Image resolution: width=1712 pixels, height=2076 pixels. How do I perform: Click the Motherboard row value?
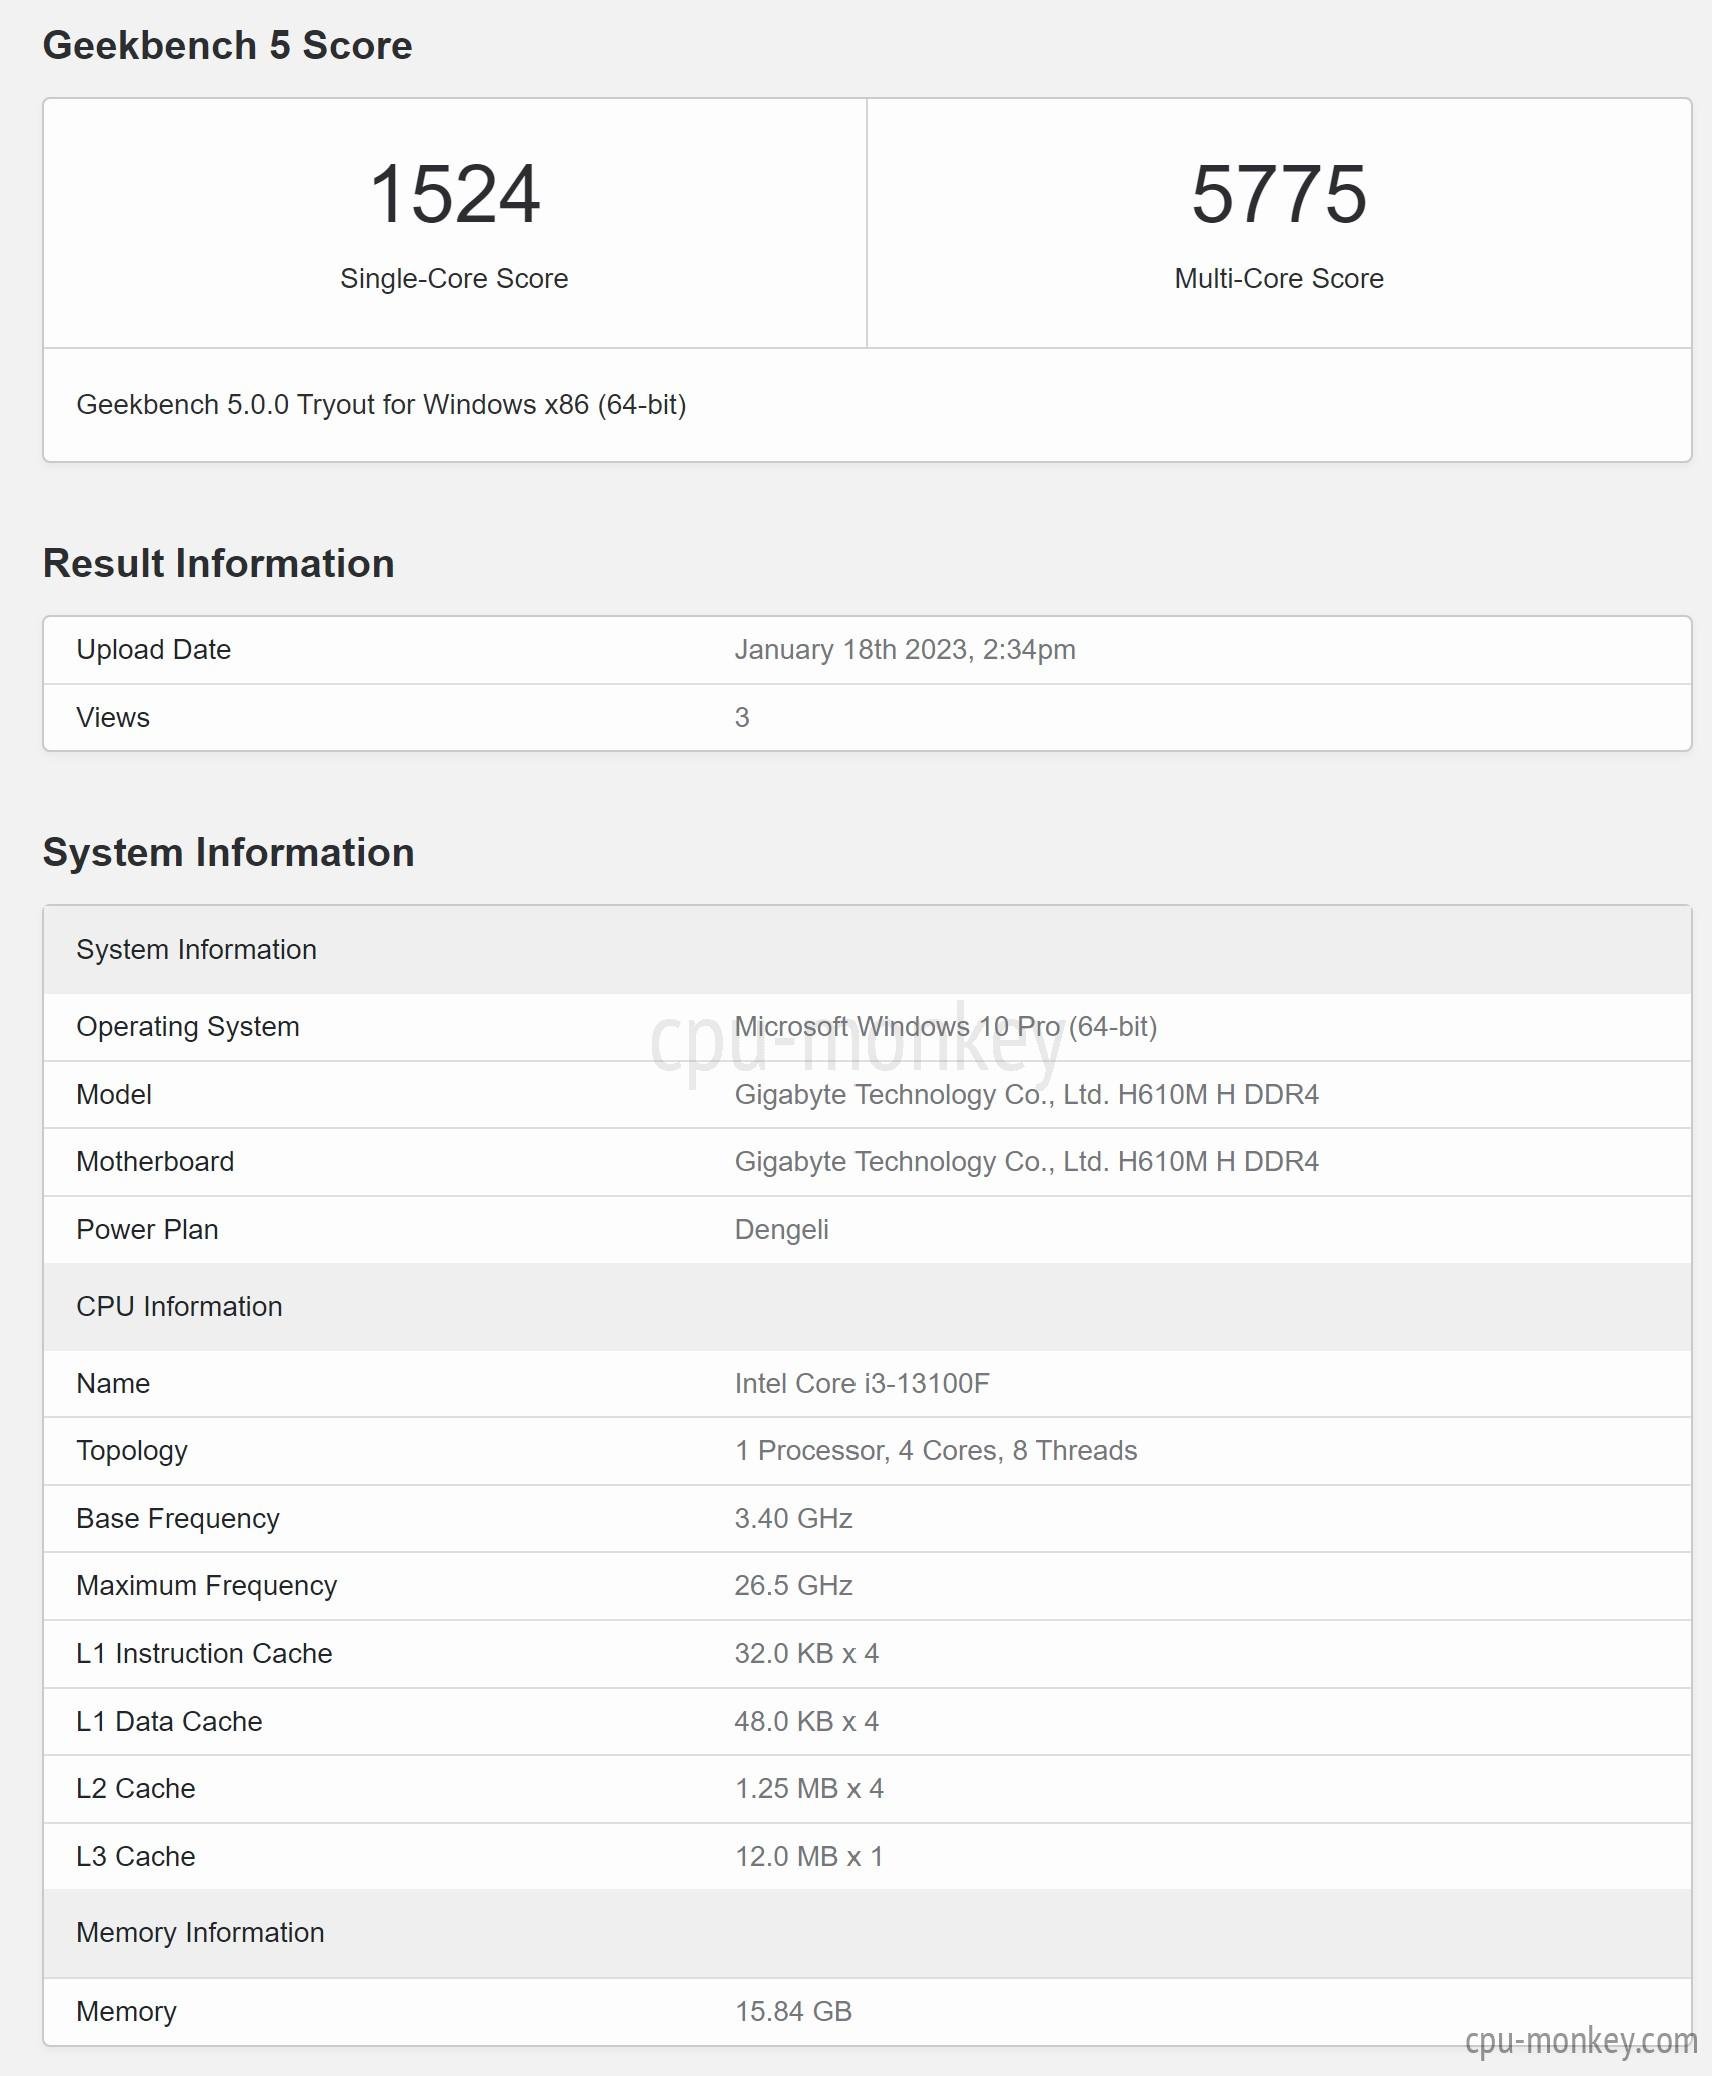point(1027,1162)
